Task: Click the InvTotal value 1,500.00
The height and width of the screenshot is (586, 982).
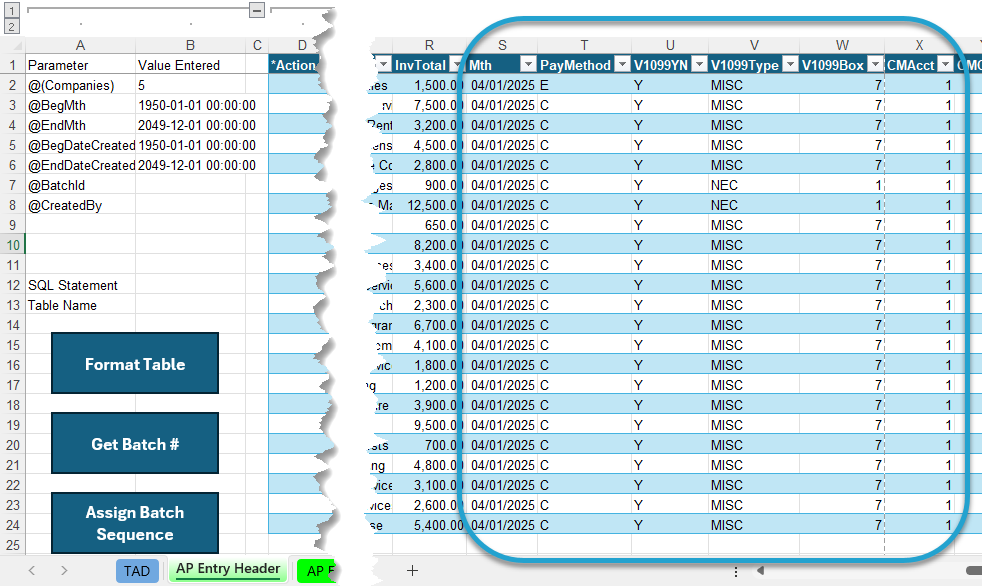Action: coord(430,85)
